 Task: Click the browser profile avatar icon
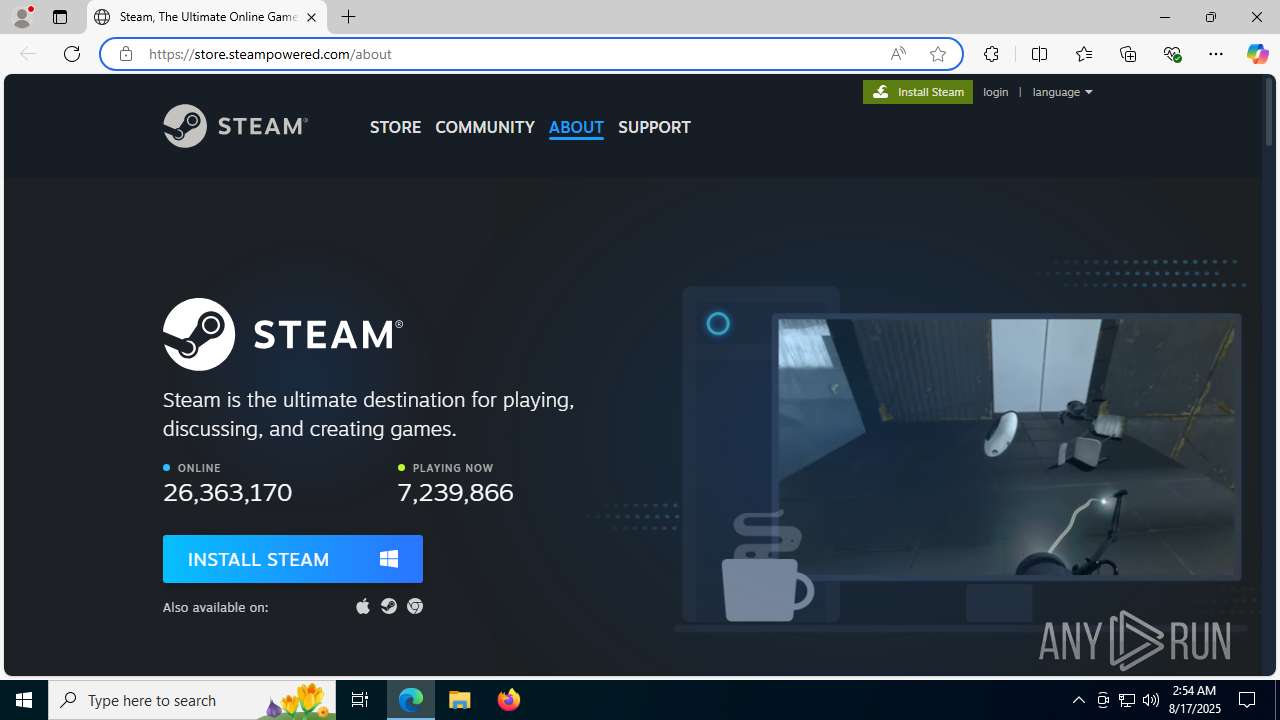(x=22, y=17)
